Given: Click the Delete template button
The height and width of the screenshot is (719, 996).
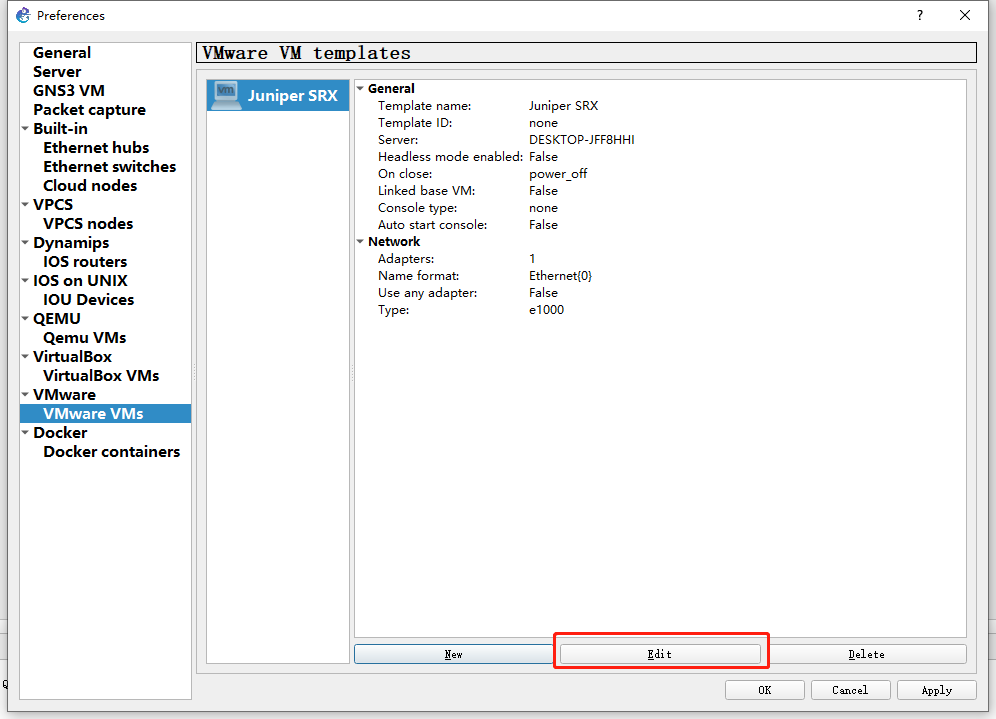Looking at the screenshot, I should pyautogui.click(x=866, y=654).
